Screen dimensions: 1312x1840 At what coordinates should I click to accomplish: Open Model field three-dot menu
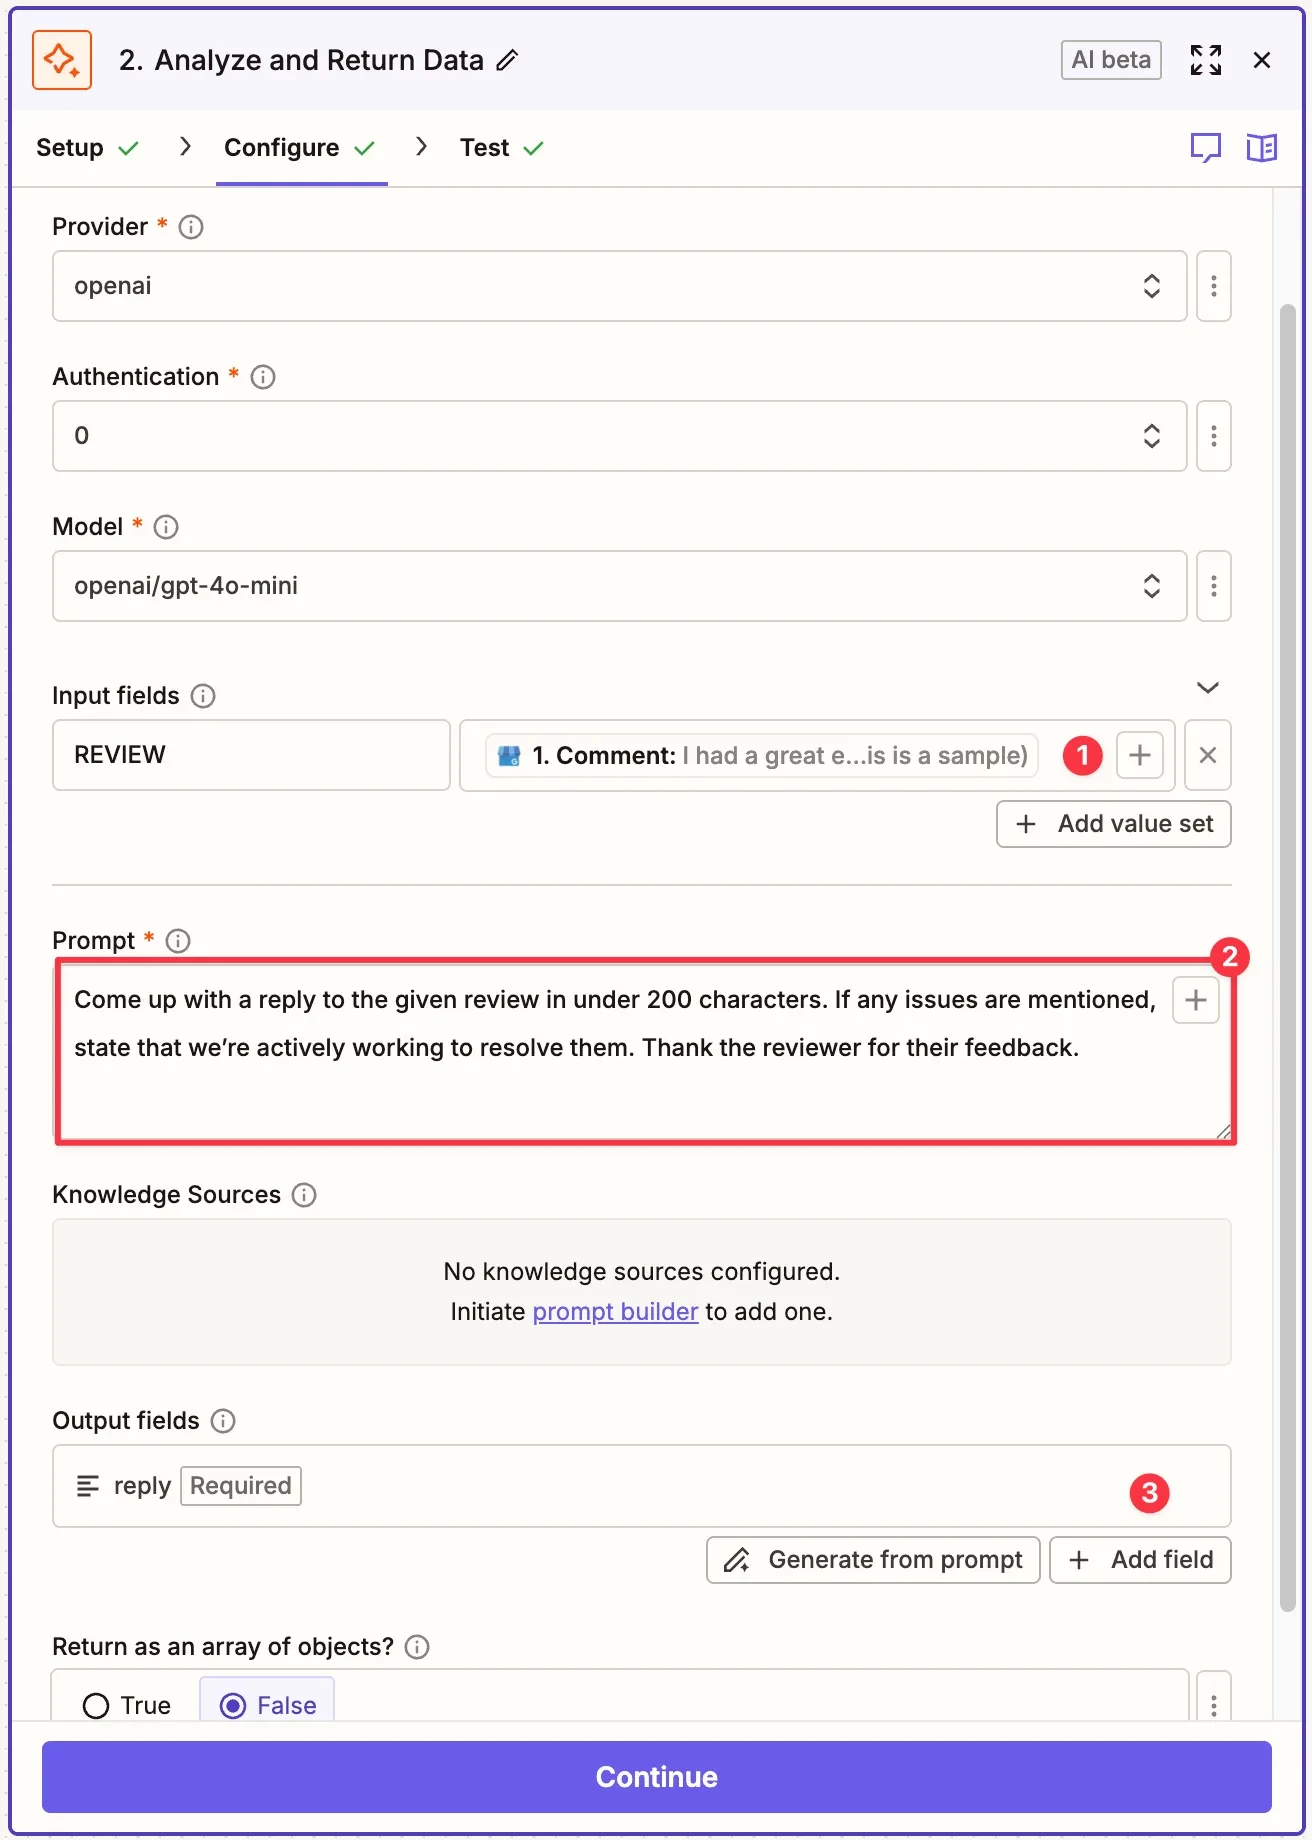point(1214,586)
